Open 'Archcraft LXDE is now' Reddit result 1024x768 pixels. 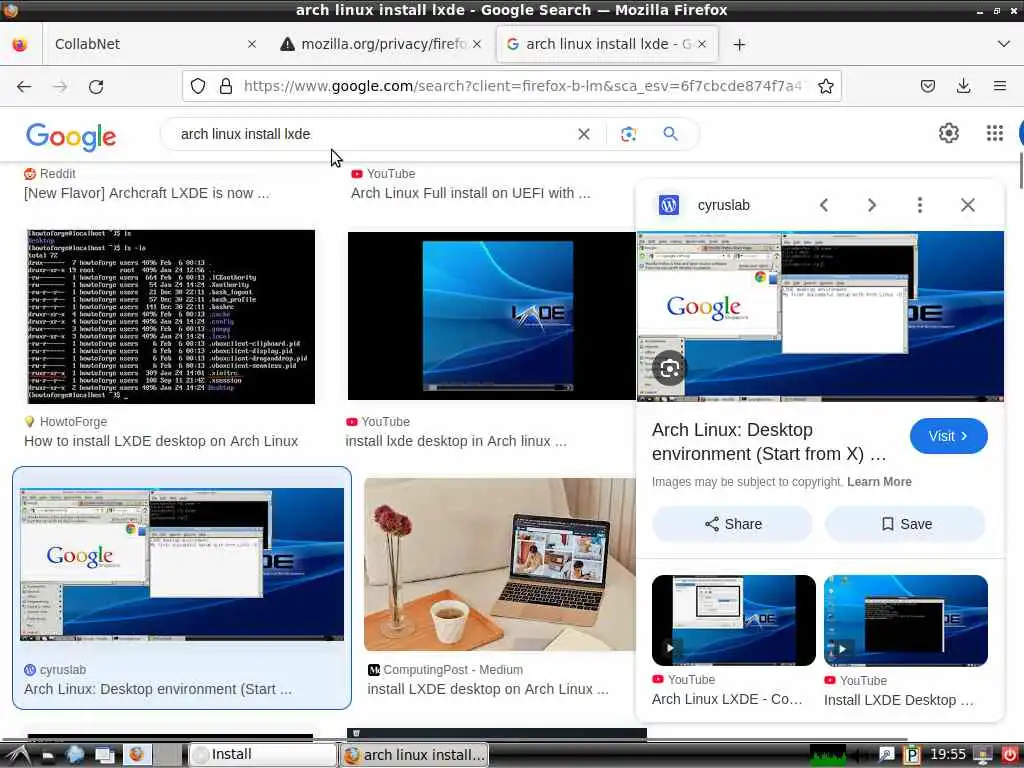(146, 193)
